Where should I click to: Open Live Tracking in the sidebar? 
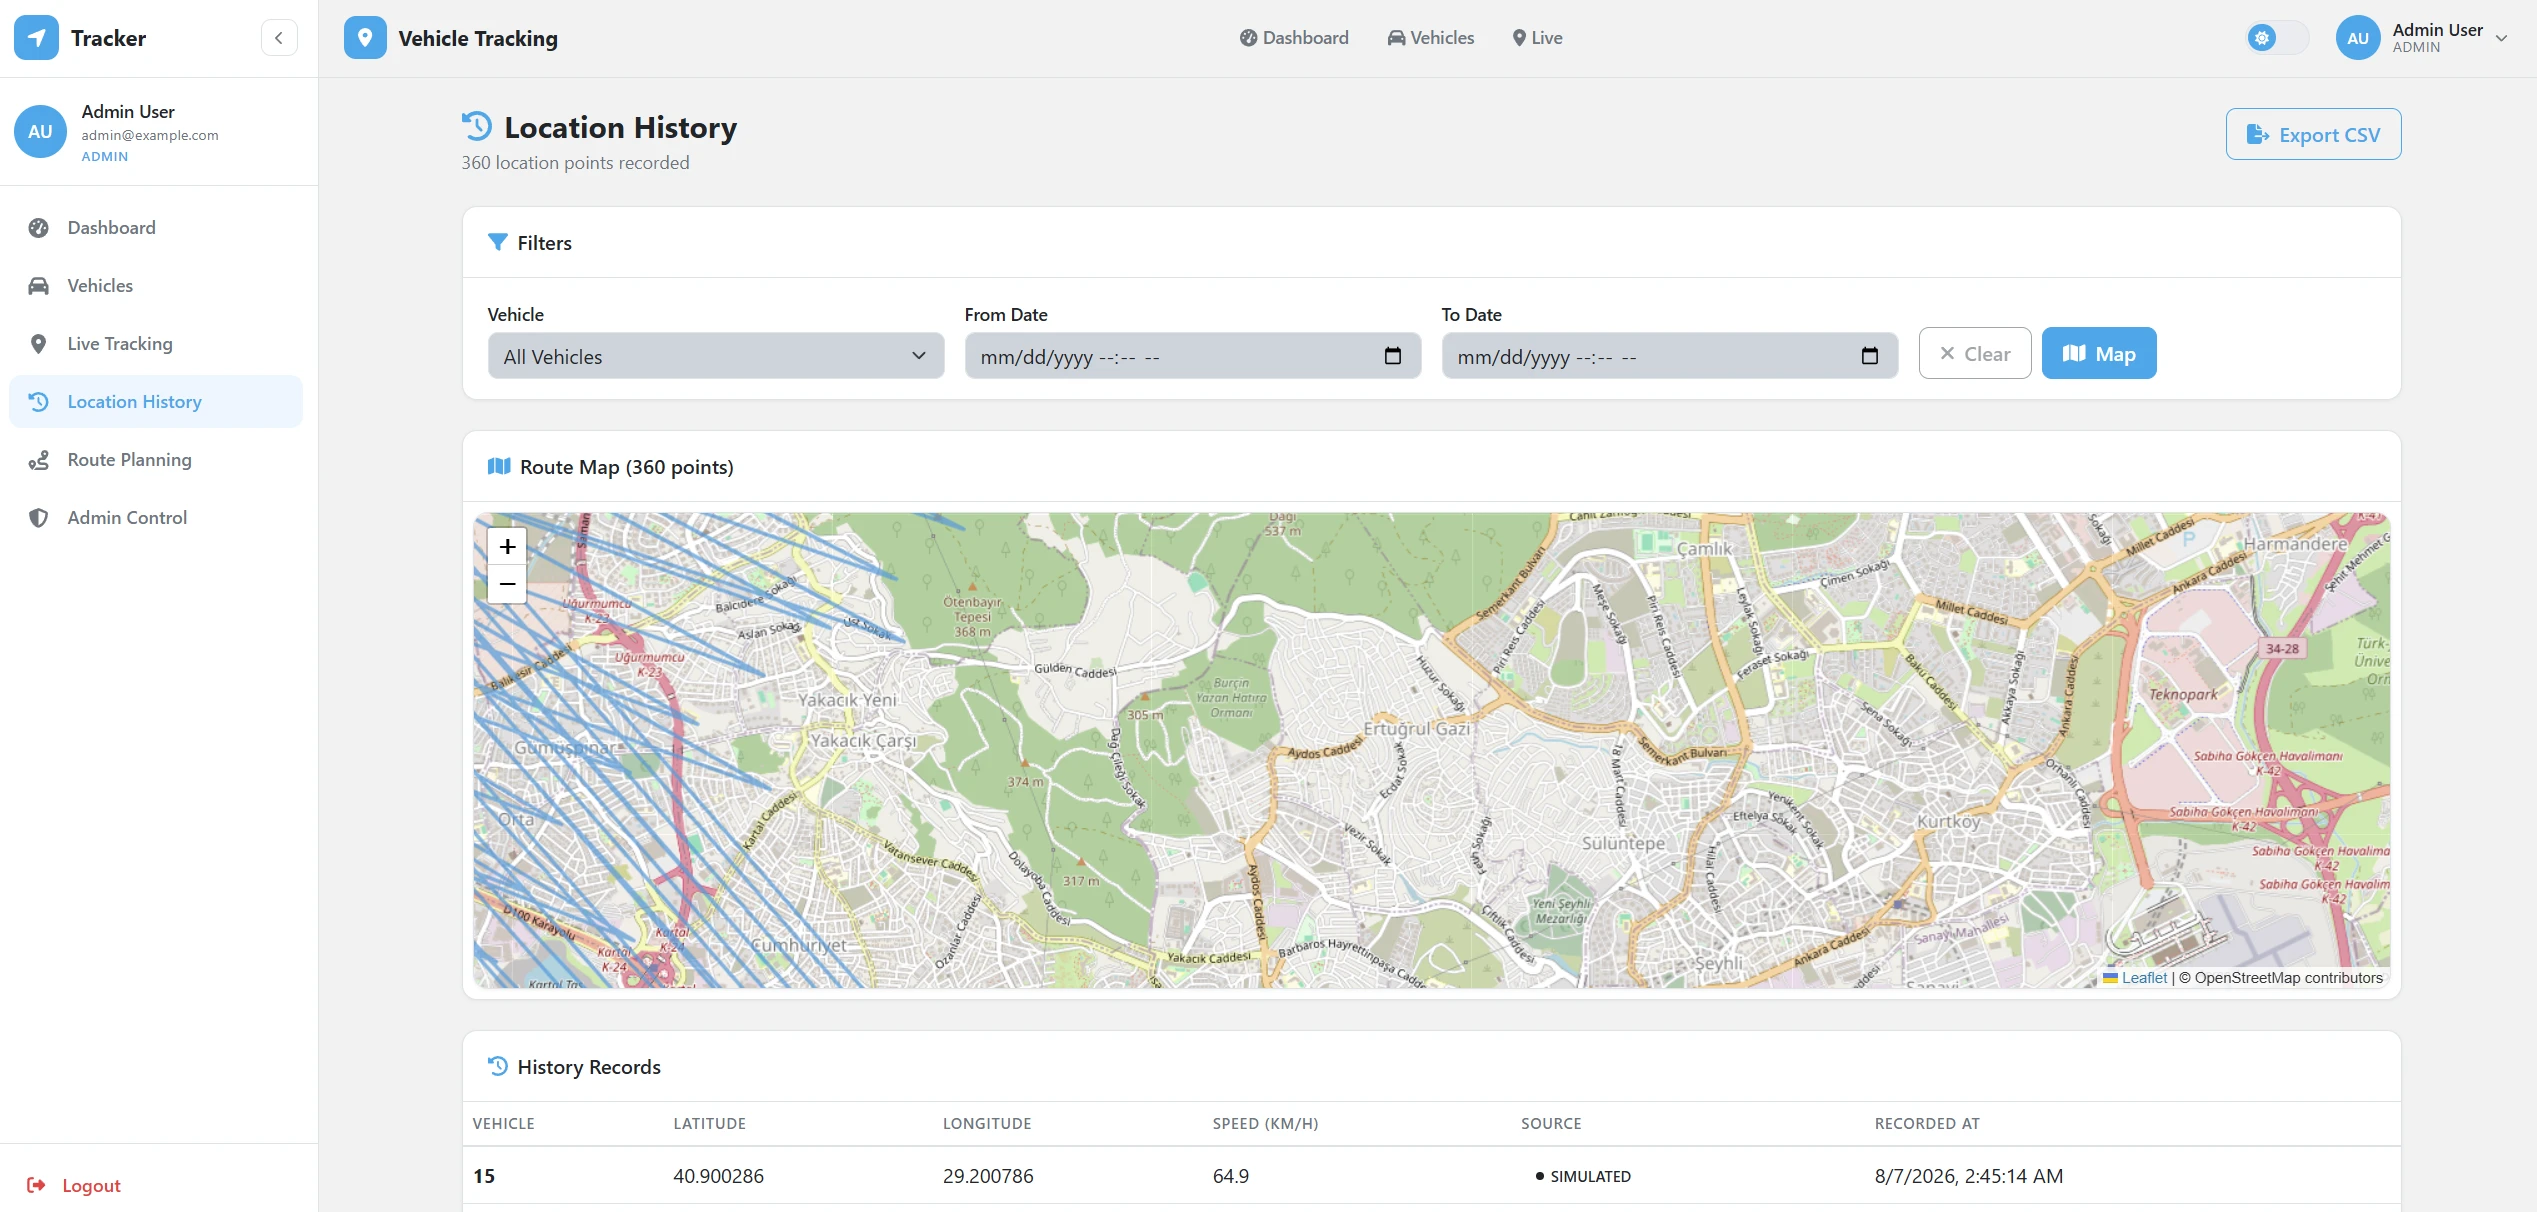pos(156,344)
